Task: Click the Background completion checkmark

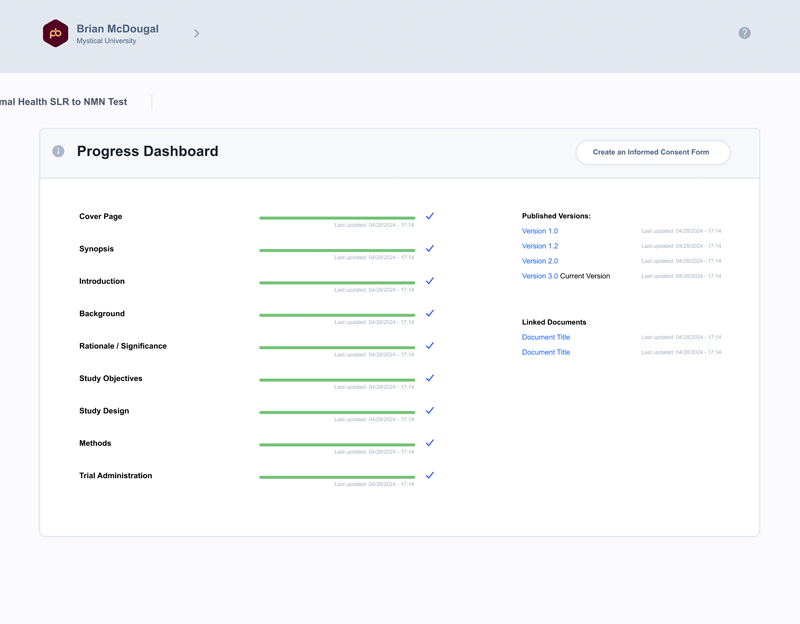Action: pyautogui.click(x=430, y=313)
